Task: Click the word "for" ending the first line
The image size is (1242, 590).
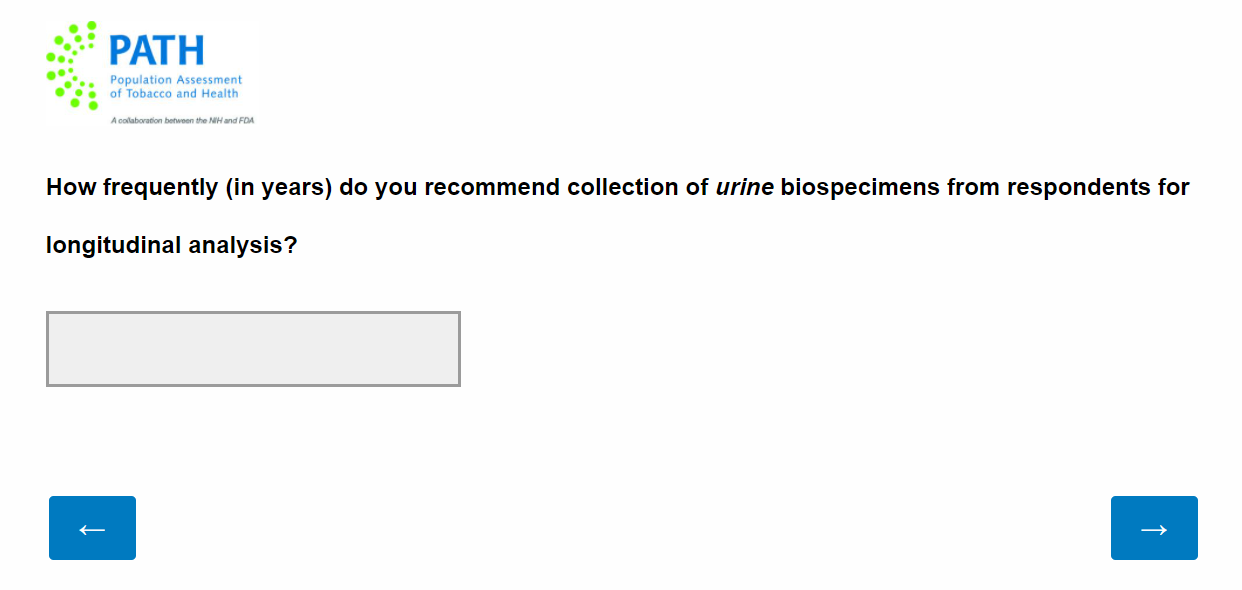Action: tap(1174, 188)
